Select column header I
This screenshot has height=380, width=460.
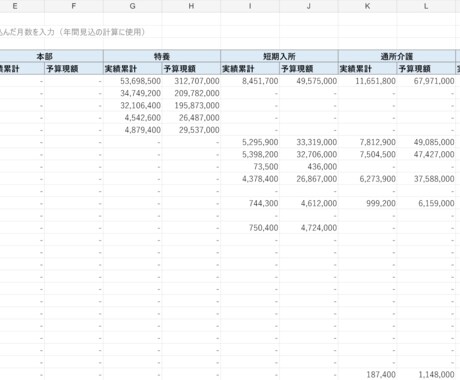(x=250, y=6)
